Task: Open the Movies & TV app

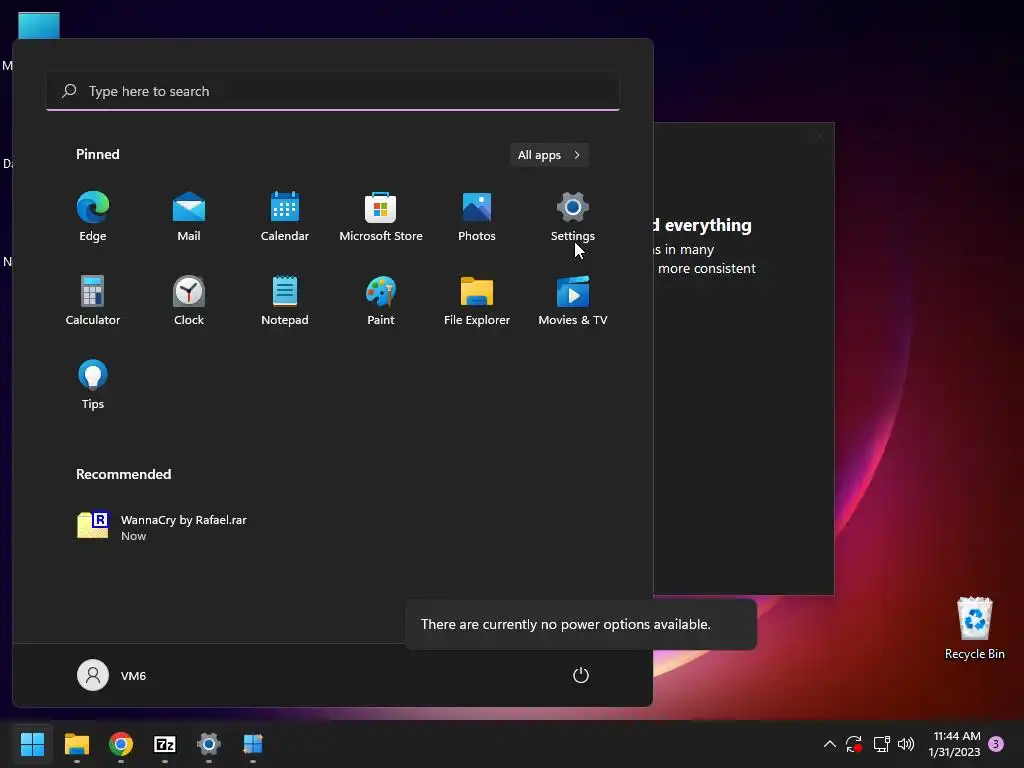Action: [x=573, y=300]
